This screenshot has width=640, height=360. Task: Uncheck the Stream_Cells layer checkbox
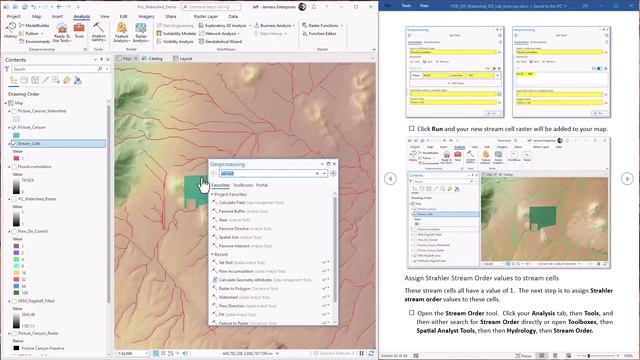click(14, 144)
